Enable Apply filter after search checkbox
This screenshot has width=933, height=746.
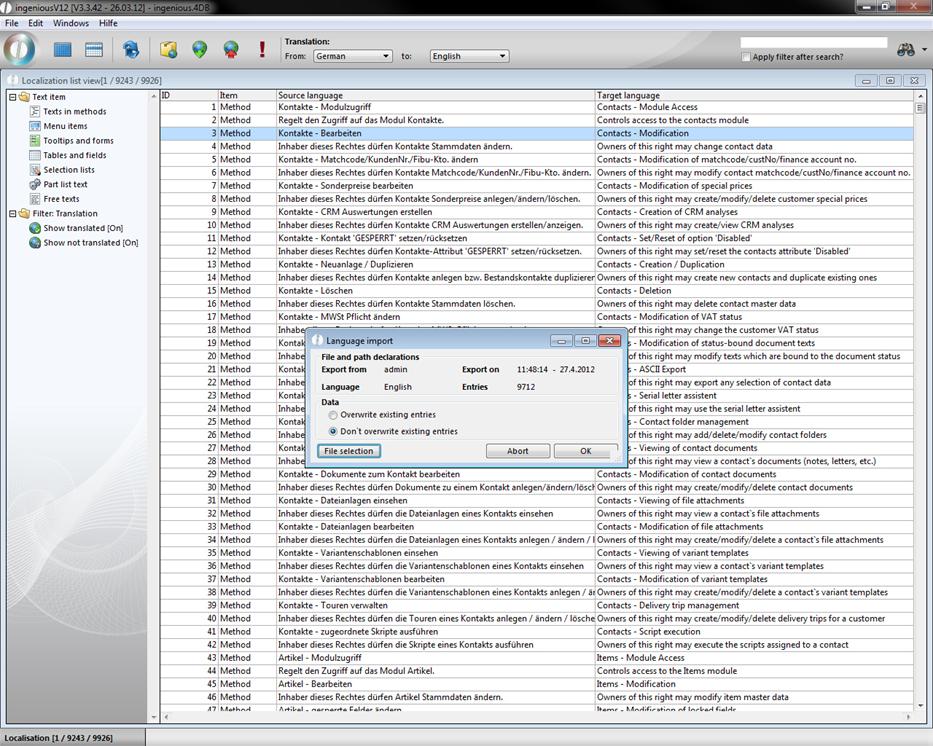click(746, 57)
